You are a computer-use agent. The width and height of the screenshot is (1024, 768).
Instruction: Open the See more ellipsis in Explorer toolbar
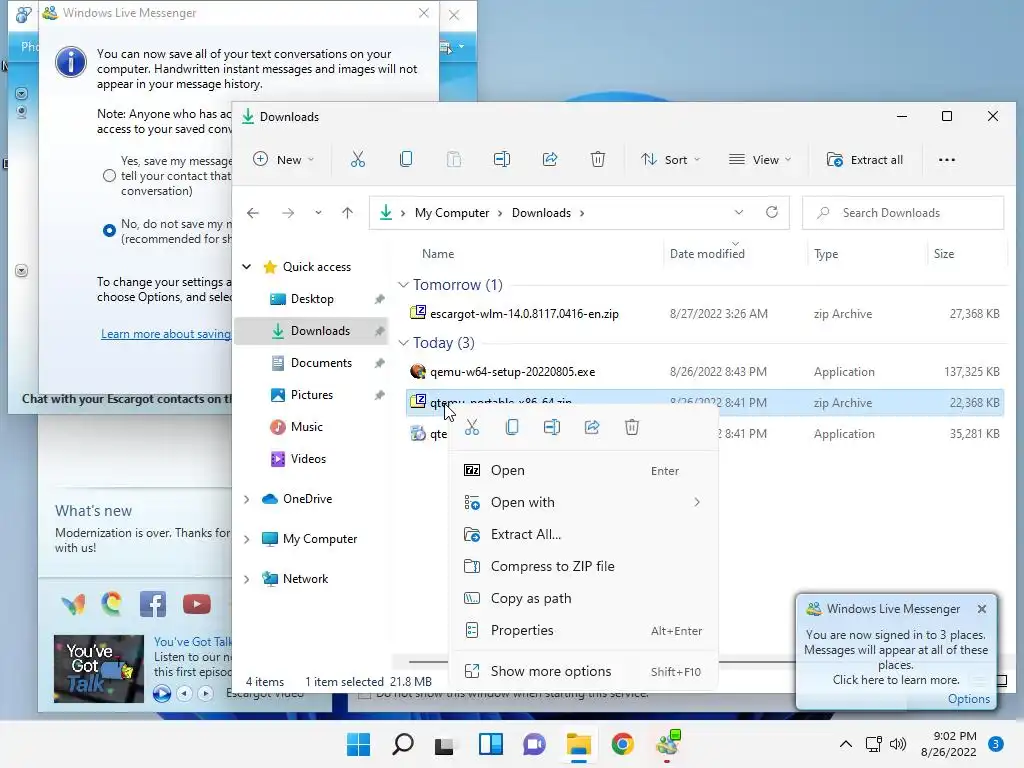tap(946, 160)
